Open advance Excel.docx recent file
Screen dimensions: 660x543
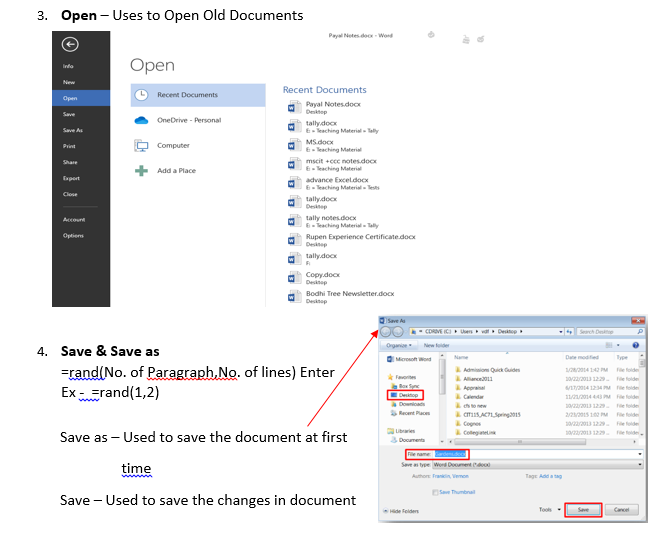(x=333, y=183)
